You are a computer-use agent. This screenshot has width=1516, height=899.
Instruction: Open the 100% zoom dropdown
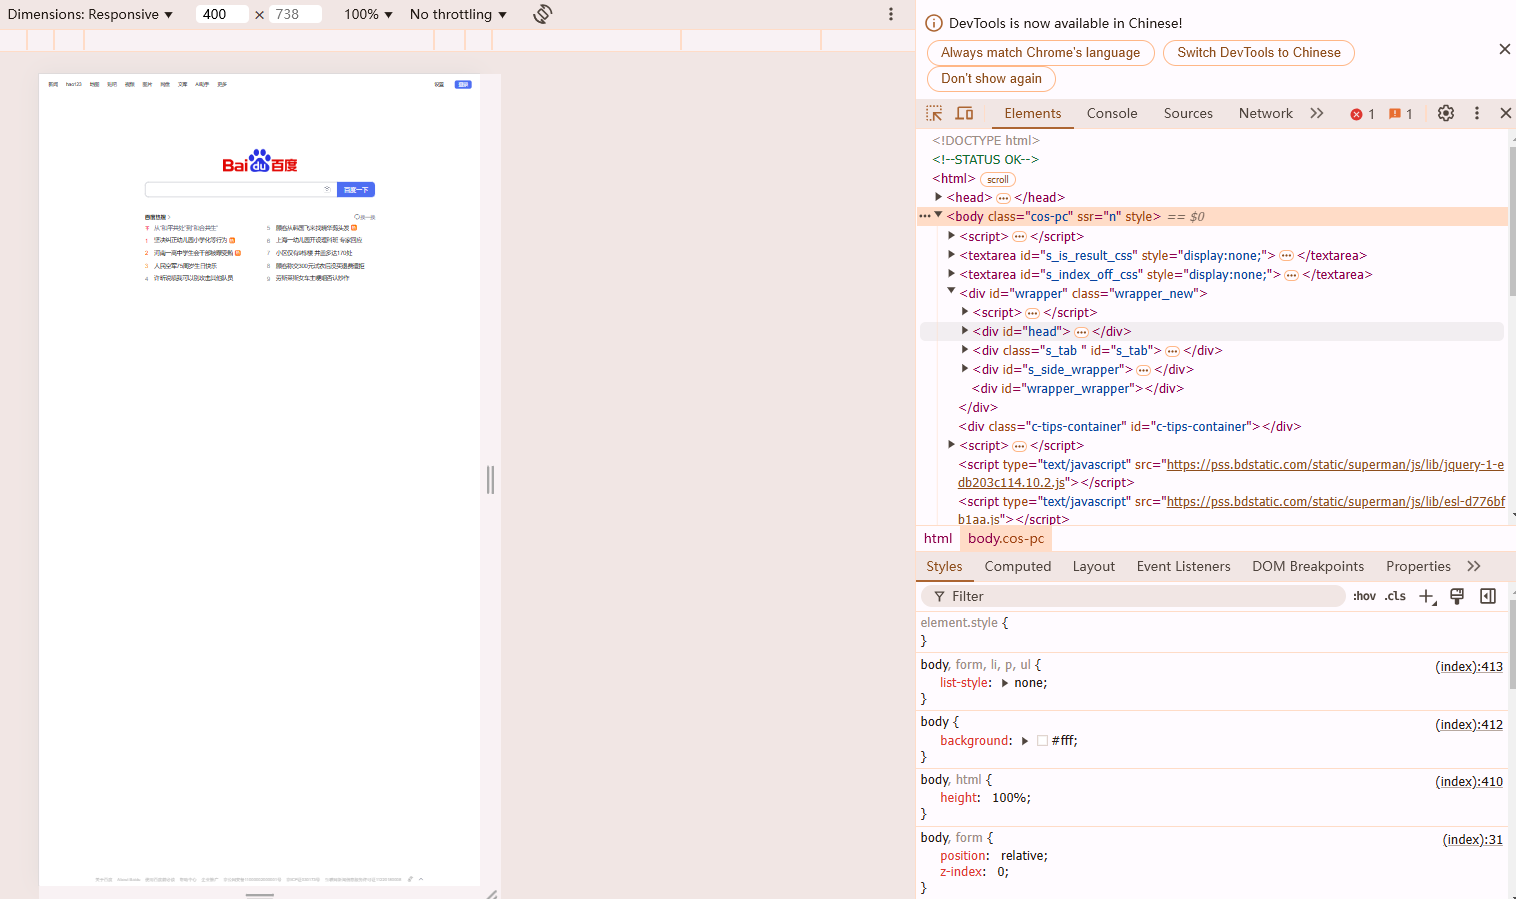point(368,14)
